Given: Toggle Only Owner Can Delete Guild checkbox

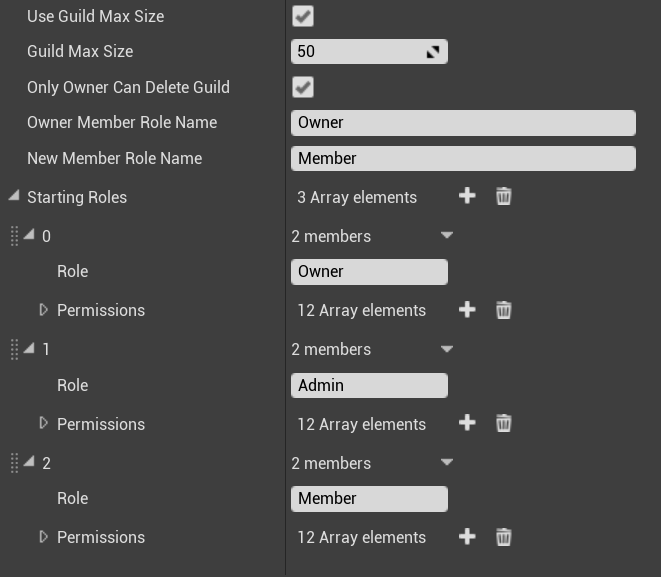Looking at the screenshot, I should (302, 87).
